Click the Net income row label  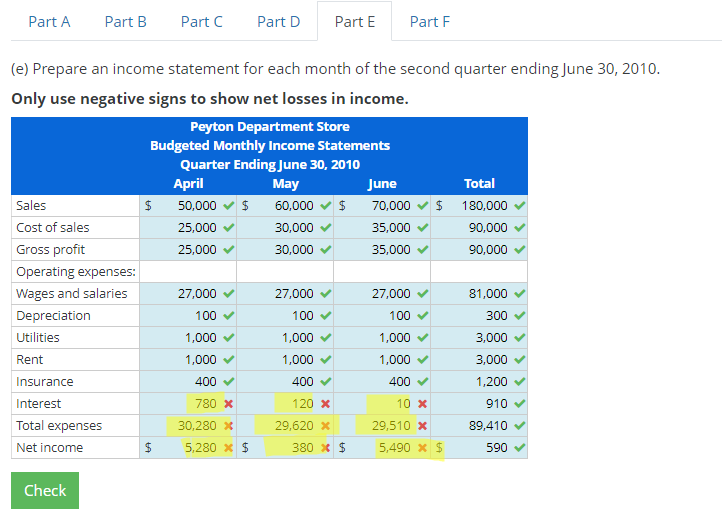(x=50, y=447)
